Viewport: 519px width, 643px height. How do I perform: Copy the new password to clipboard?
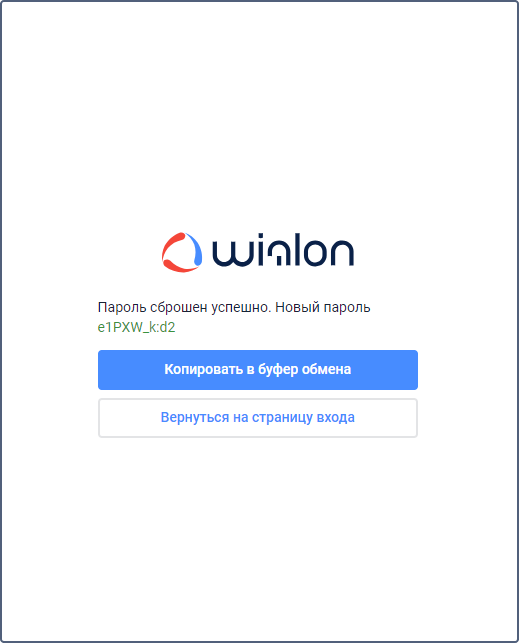coord(258,369)
